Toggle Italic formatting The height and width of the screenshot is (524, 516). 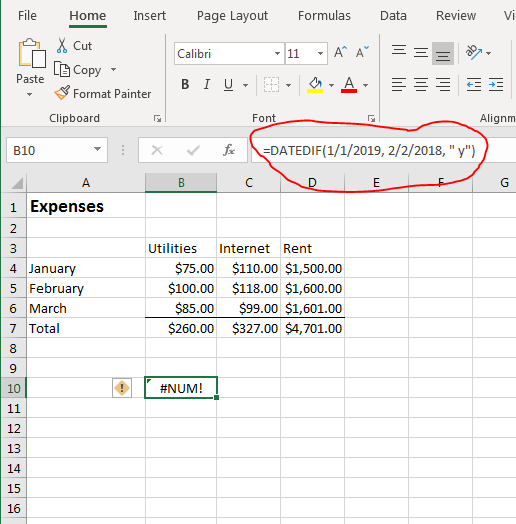click(207, 84)
